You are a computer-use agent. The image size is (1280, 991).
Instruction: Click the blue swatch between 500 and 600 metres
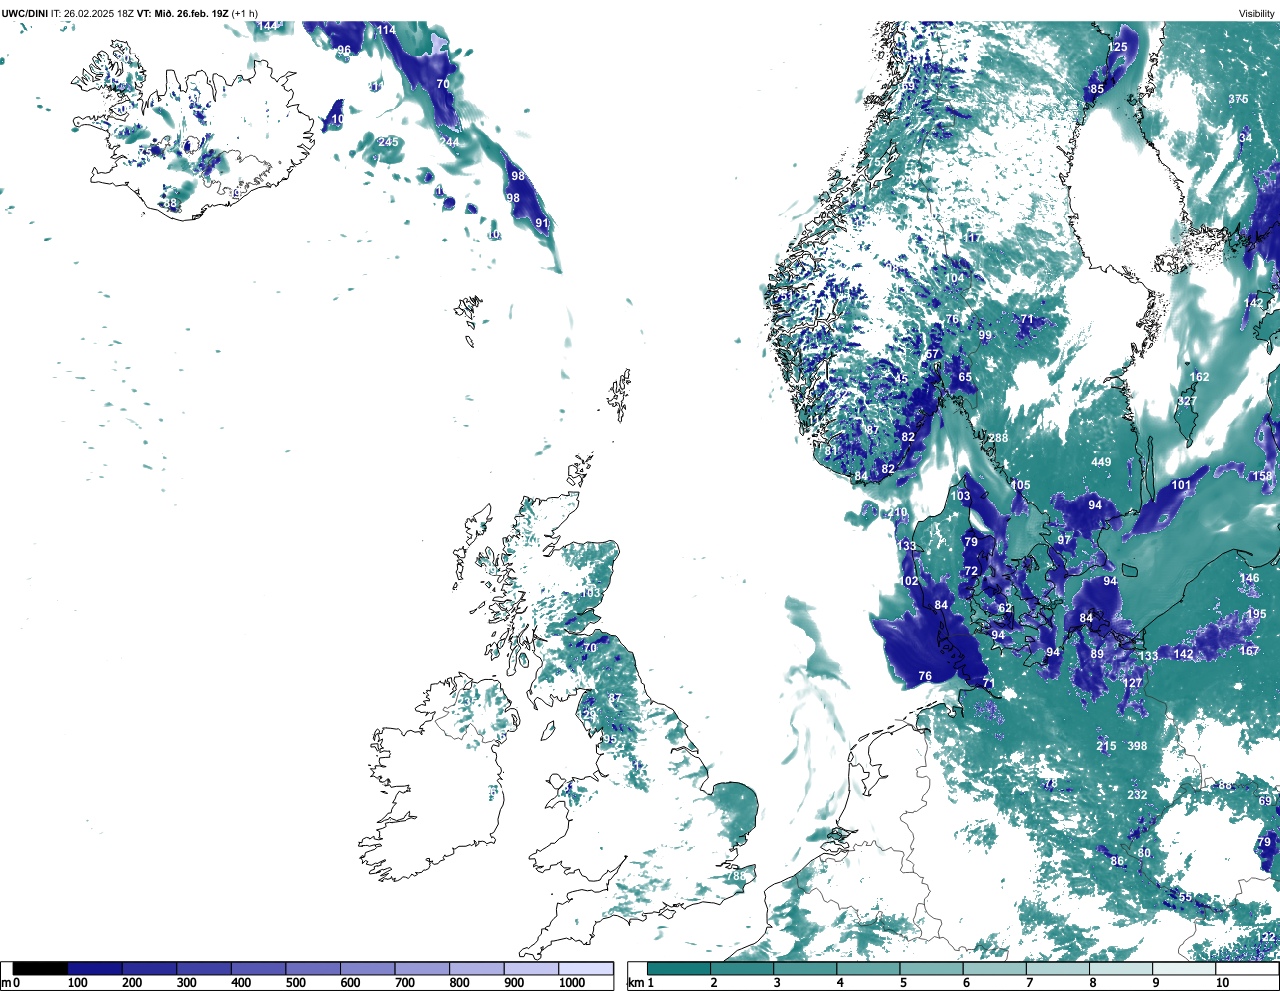click(313, 968)
